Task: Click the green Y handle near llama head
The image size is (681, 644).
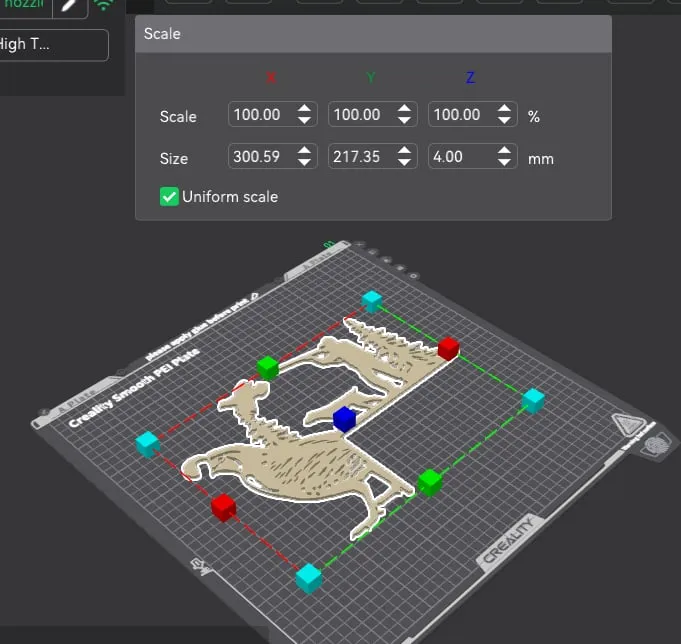Action: (x=268, y=368)
